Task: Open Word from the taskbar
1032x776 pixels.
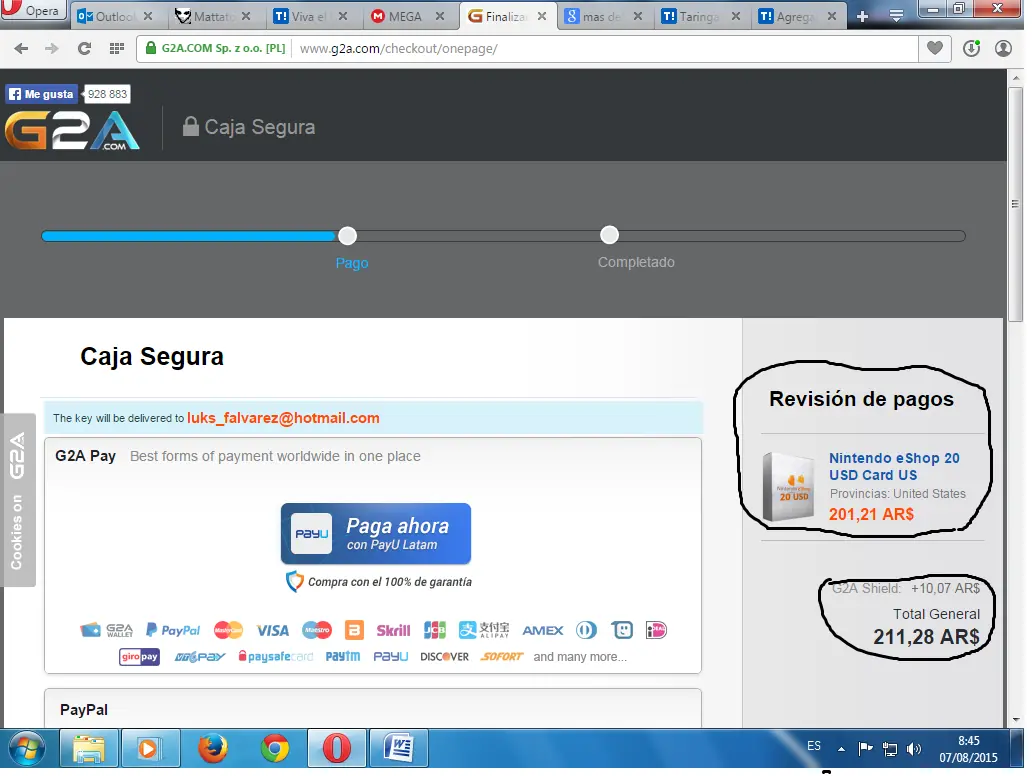Action: (x=398, y=748)
